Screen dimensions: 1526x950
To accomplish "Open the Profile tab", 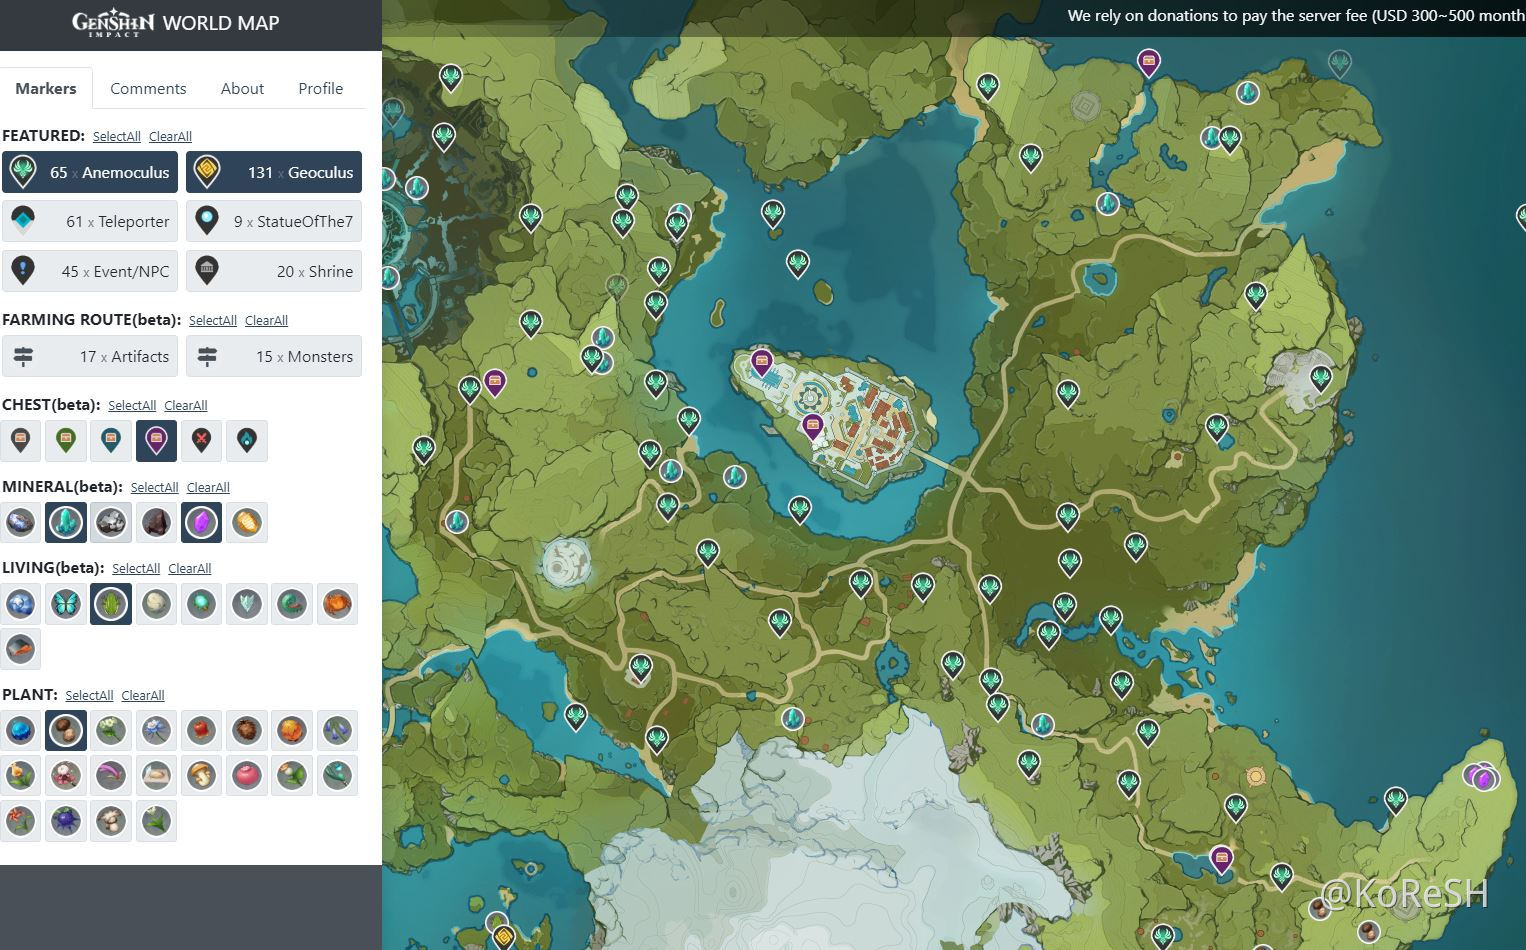I will coord(320,88).
